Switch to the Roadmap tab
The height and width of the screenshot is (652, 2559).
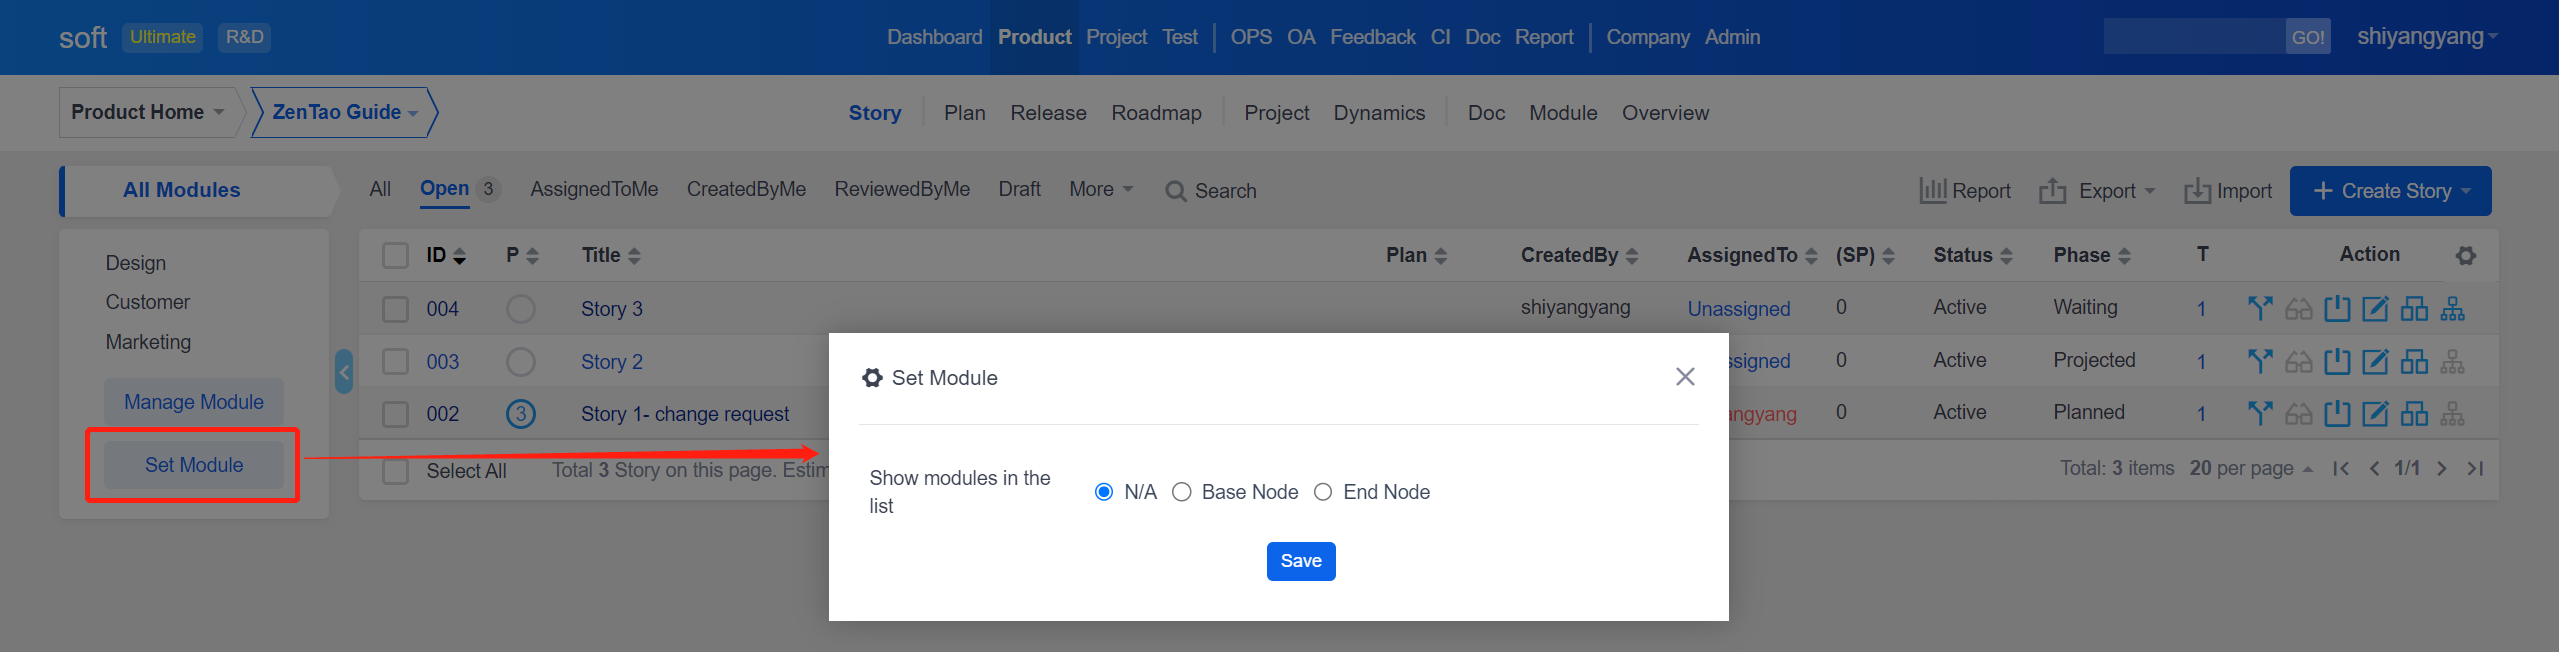point(1156,113)
